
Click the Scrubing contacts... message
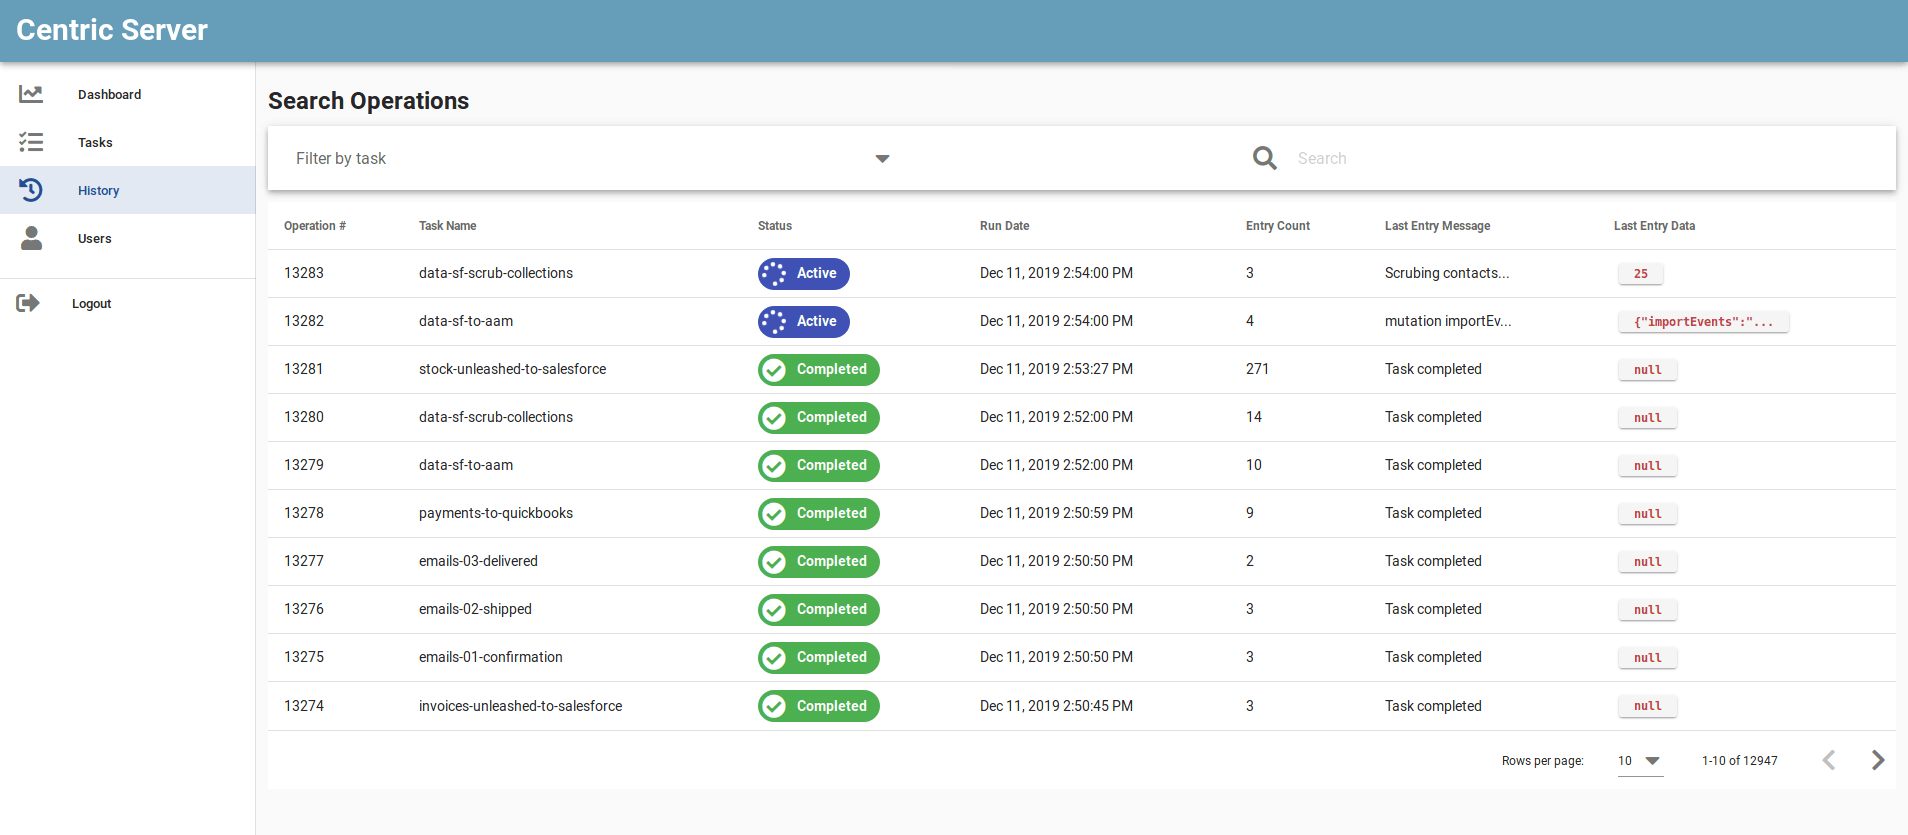(x=1447, y=273)
